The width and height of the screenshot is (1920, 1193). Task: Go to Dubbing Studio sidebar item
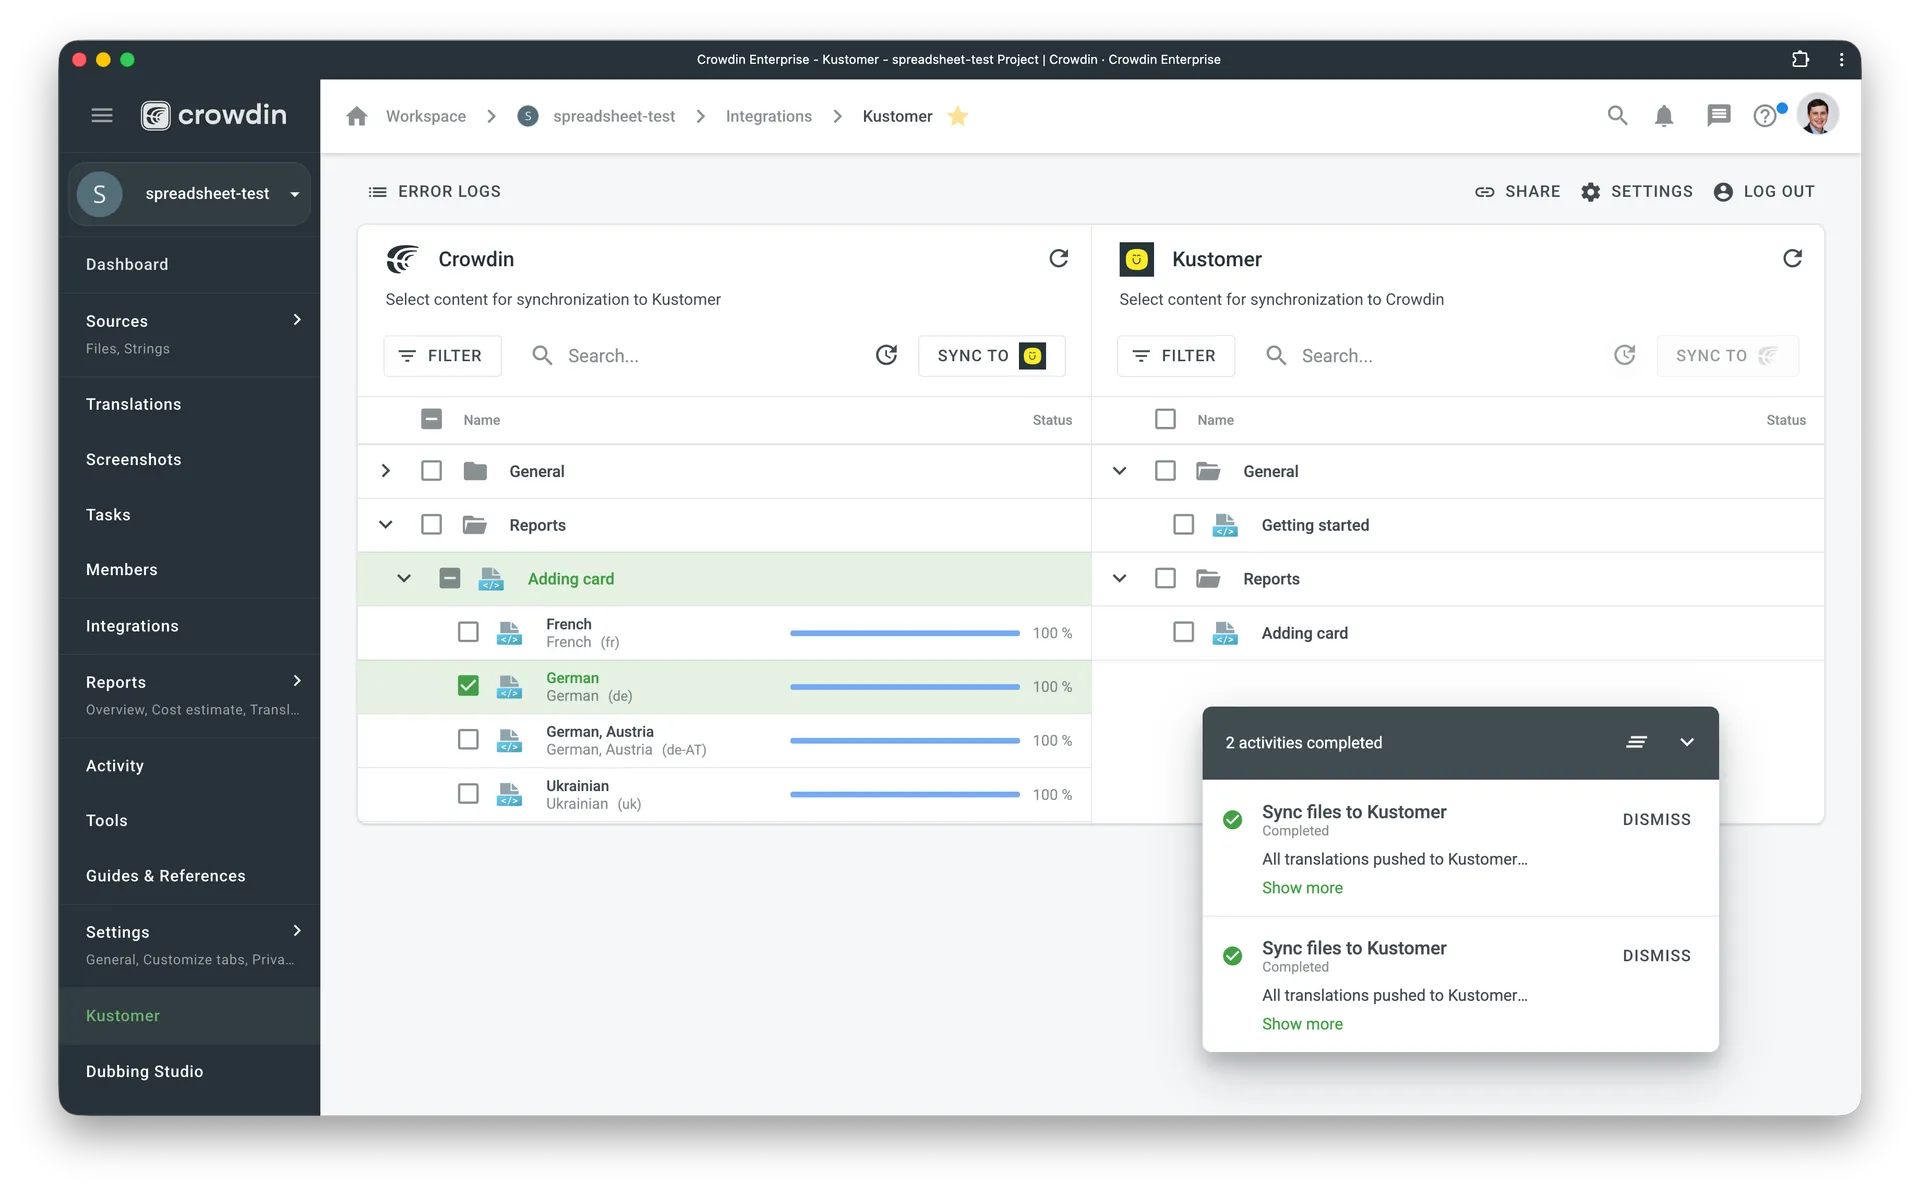(145, 1071)
